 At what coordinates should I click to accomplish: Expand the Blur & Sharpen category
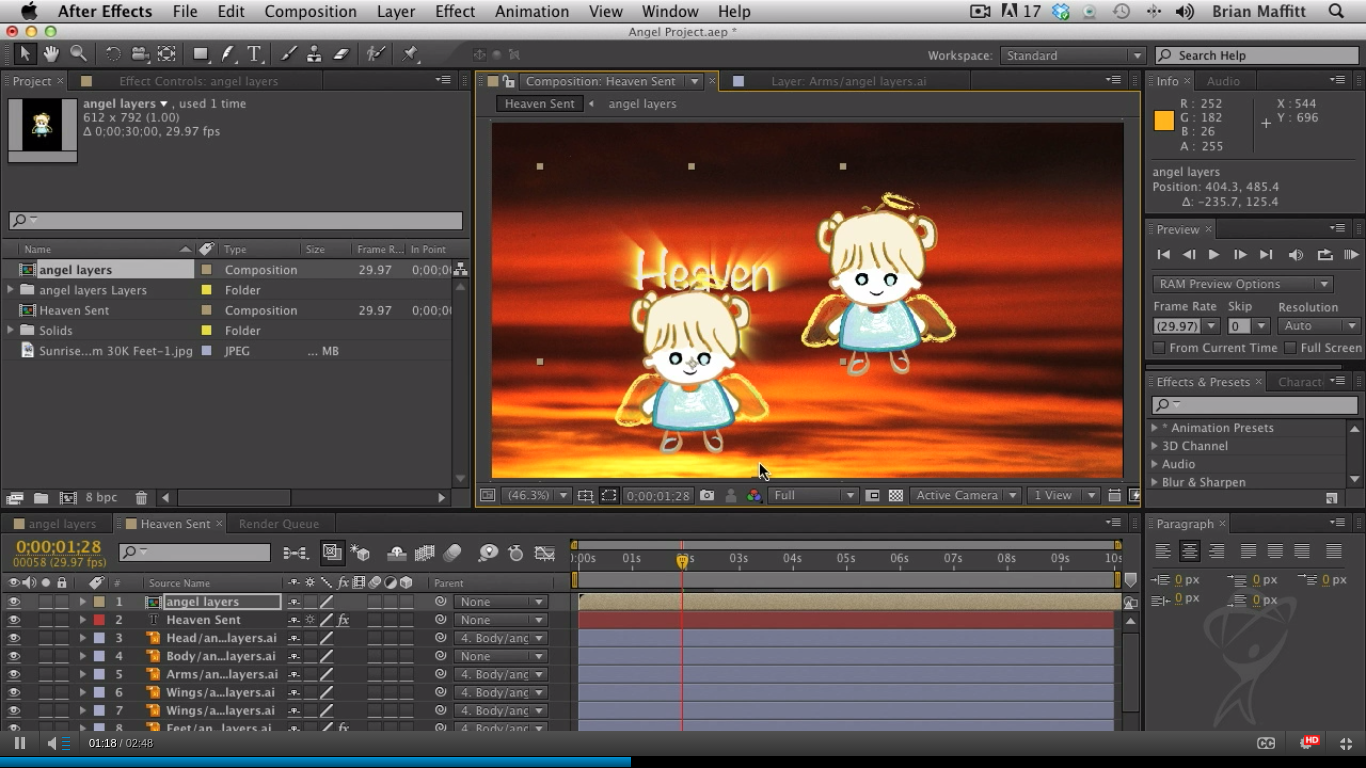click(1155, 482)
